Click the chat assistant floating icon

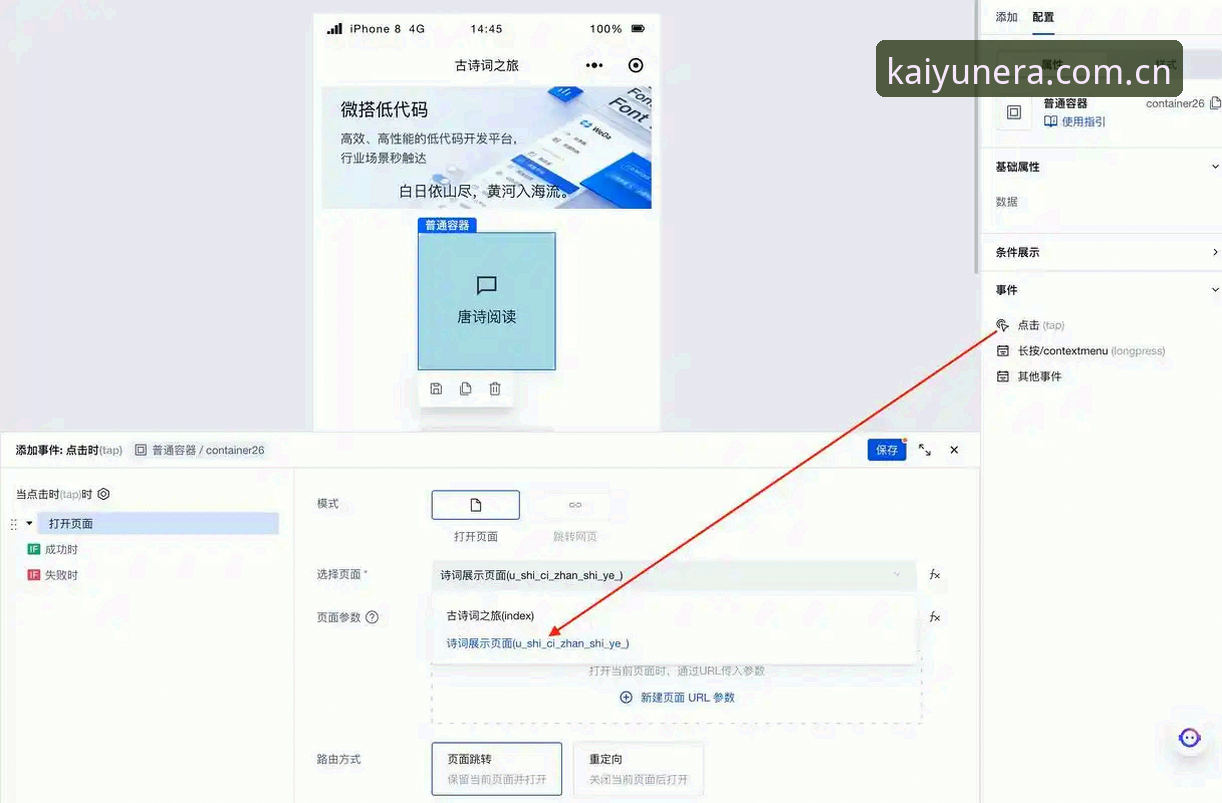coord(1189,738)
